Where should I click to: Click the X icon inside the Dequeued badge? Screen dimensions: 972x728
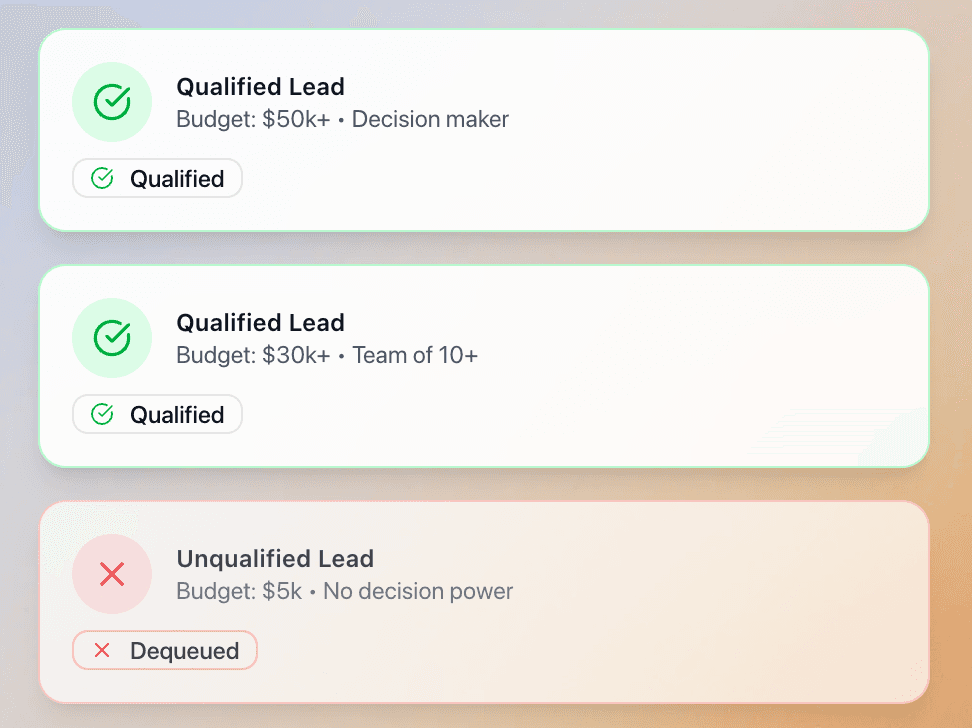pos(100,649)
